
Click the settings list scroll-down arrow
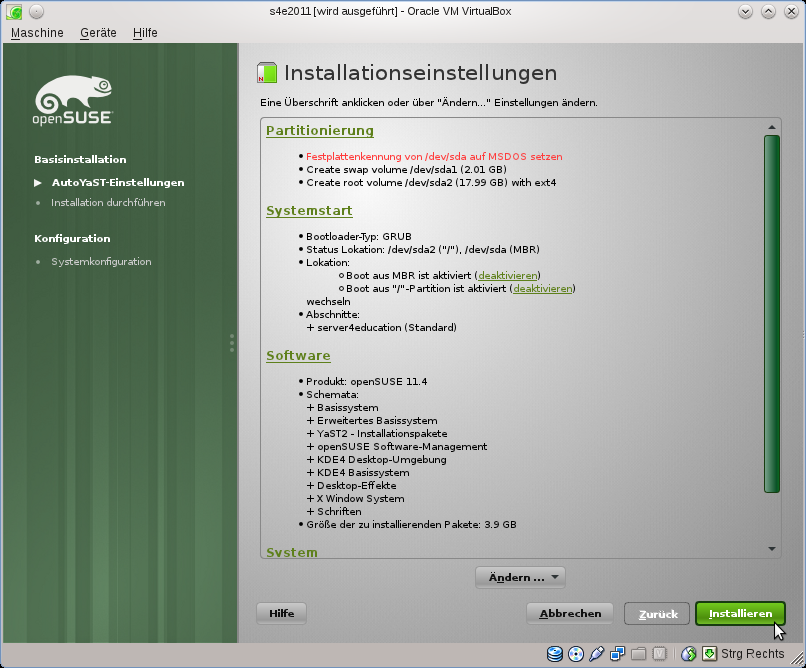[x=772, y=549]
